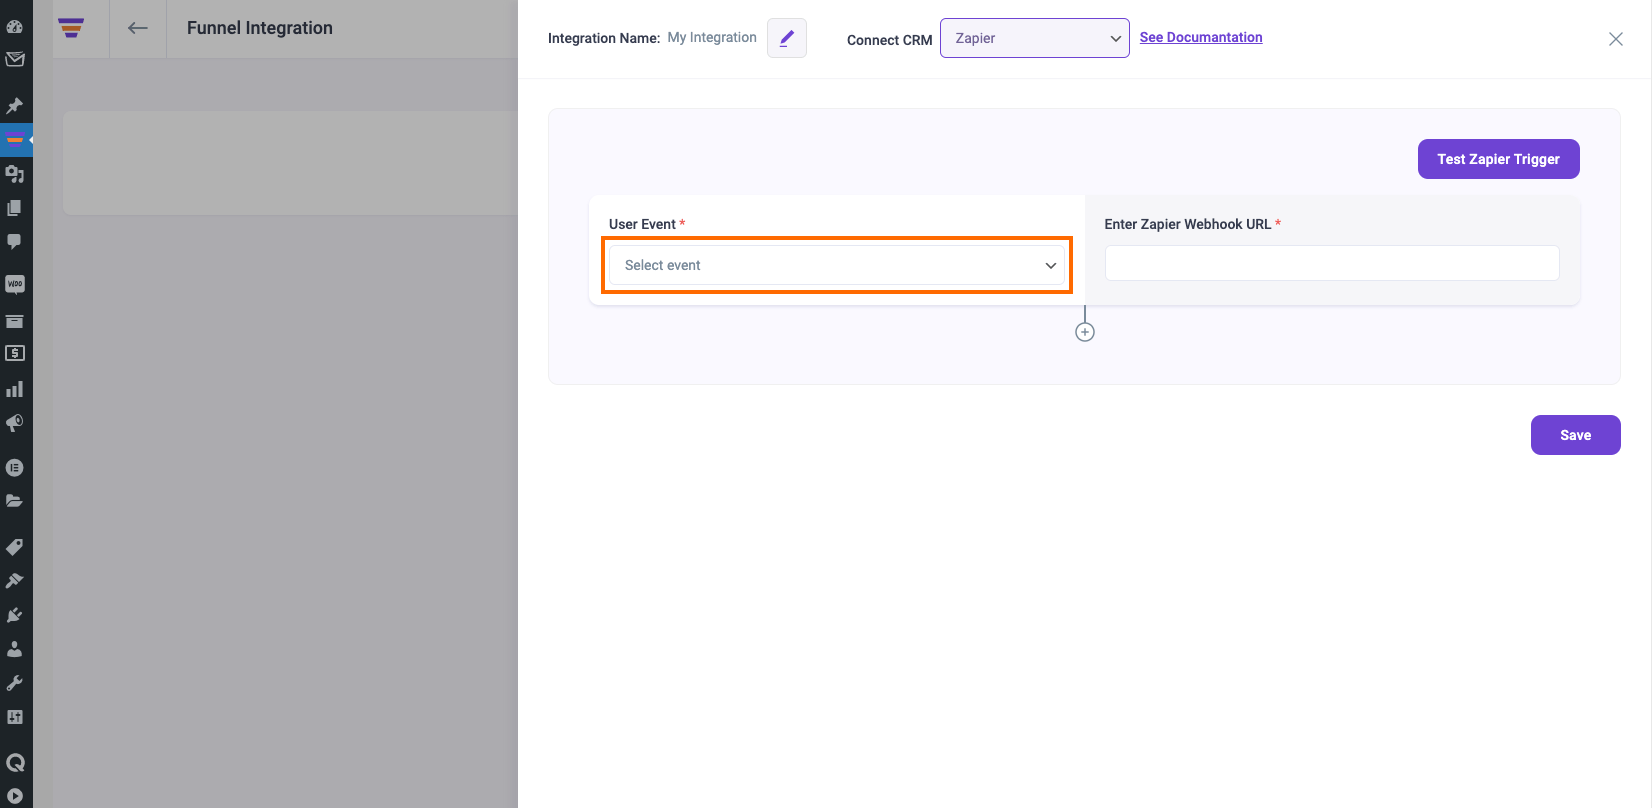Open the Users person sidebar icon
1652x808 pixels.
(x=15, y=649)
